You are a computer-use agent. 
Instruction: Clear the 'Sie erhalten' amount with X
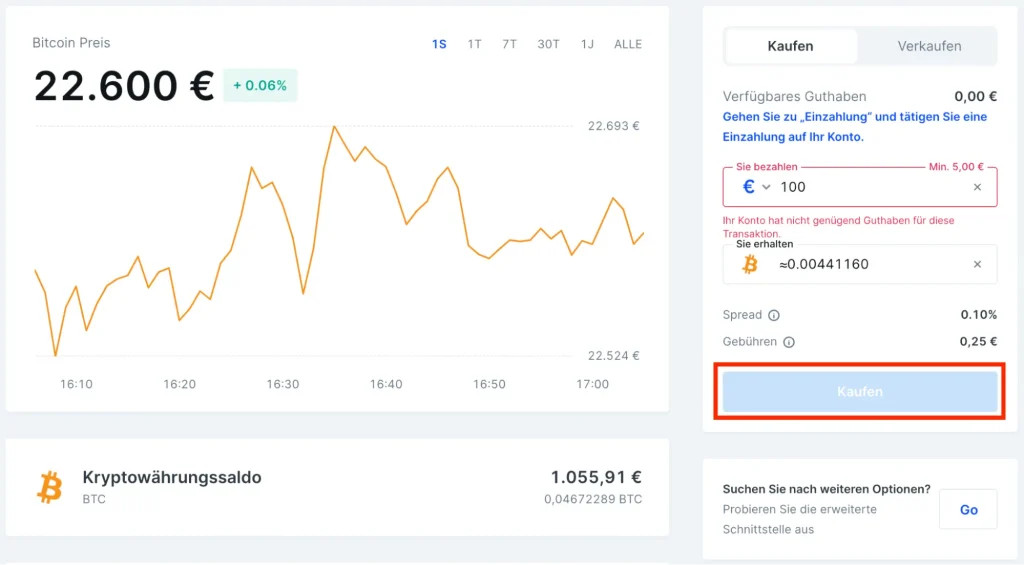pos(977,264)
